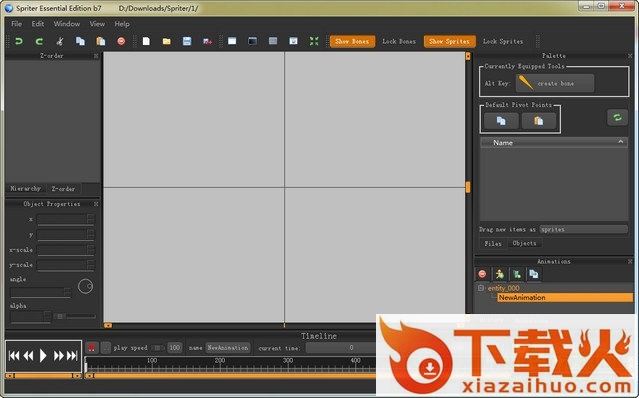Click the green fullscreen arrows icon
639x398 pixels.
point(314,41)
